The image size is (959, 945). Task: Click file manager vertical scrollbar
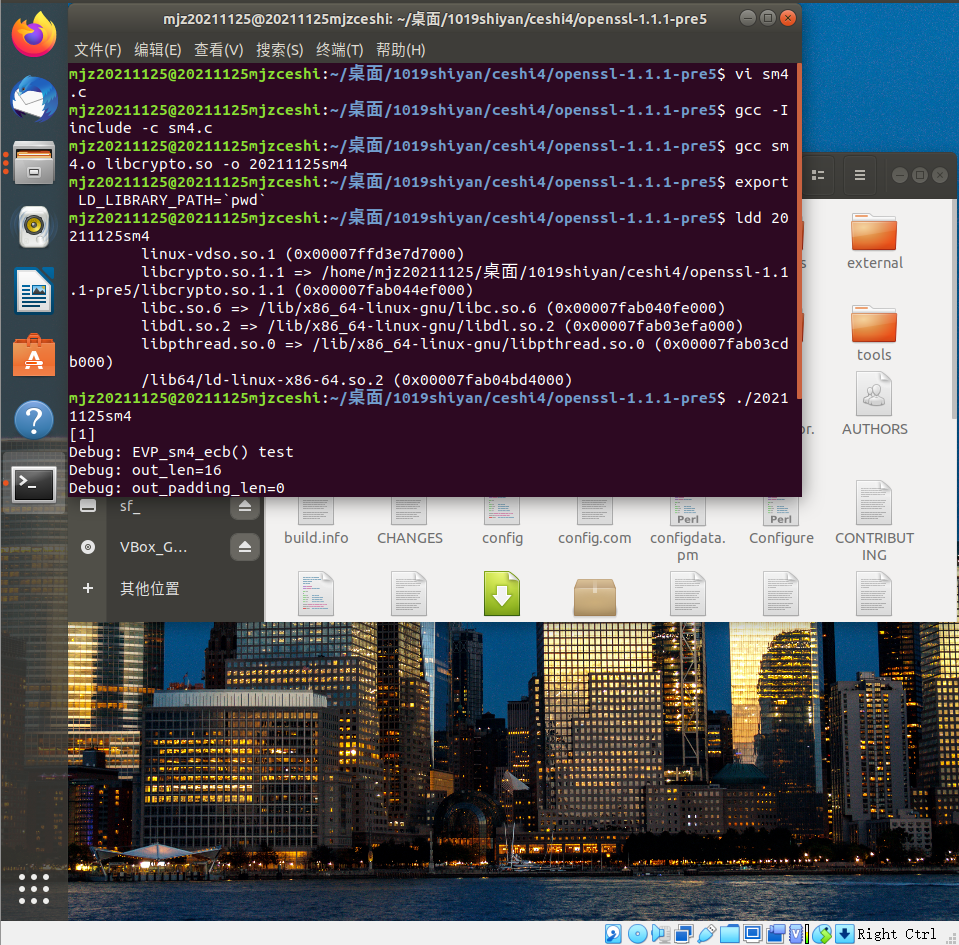tap(955, 309)
